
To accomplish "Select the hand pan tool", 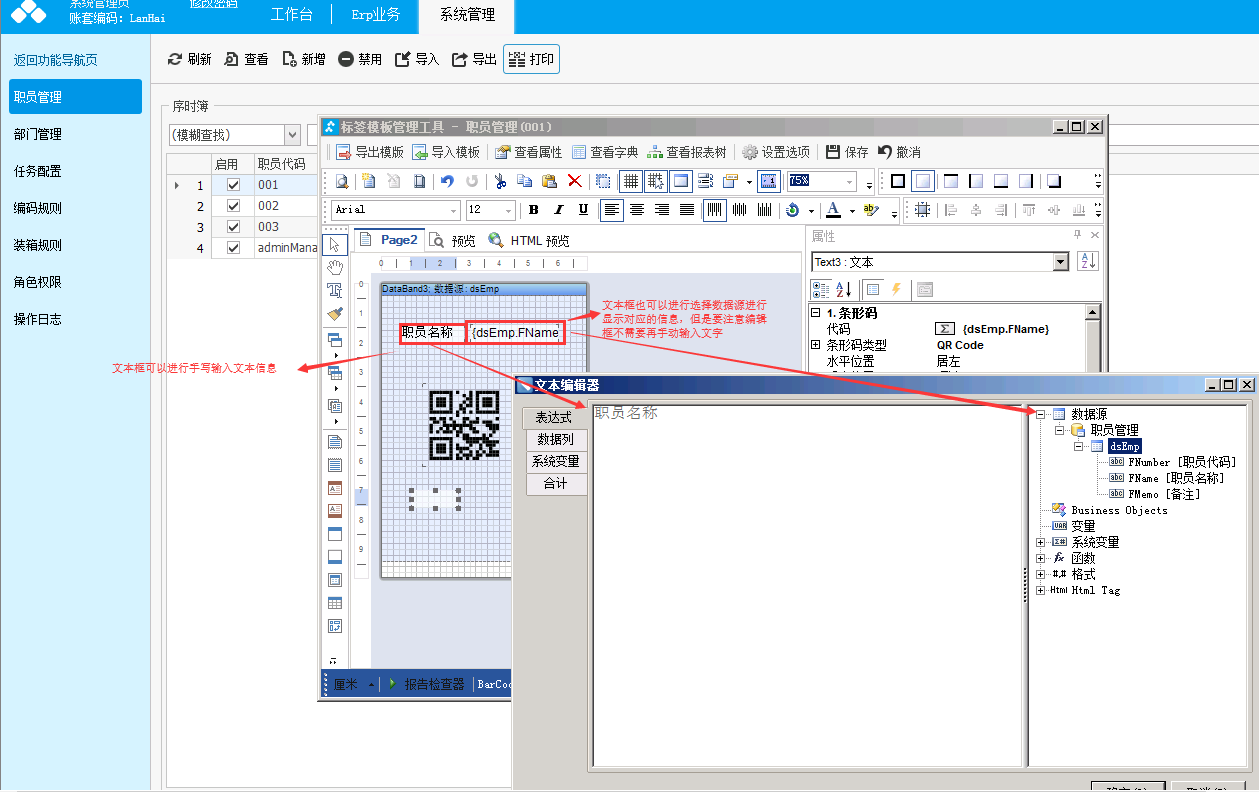I will click(x=335, y=266).
